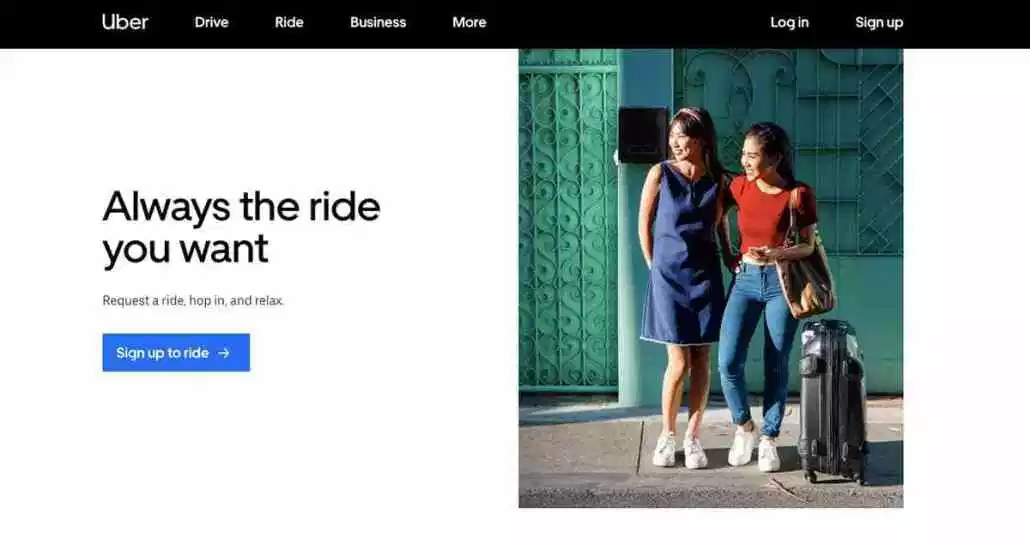Open the Business navigation item

pyautogui.click(x=378, y=22)
